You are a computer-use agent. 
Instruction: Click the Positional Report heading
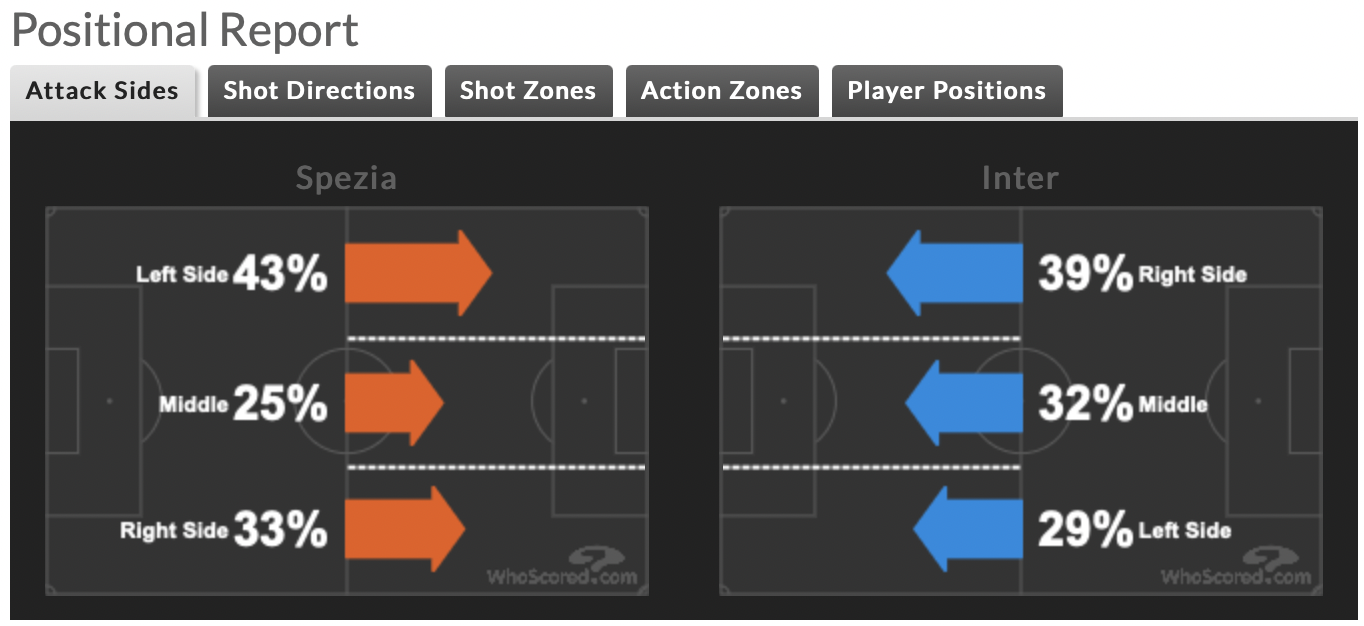pyautogui.click(x=185, y=31)
